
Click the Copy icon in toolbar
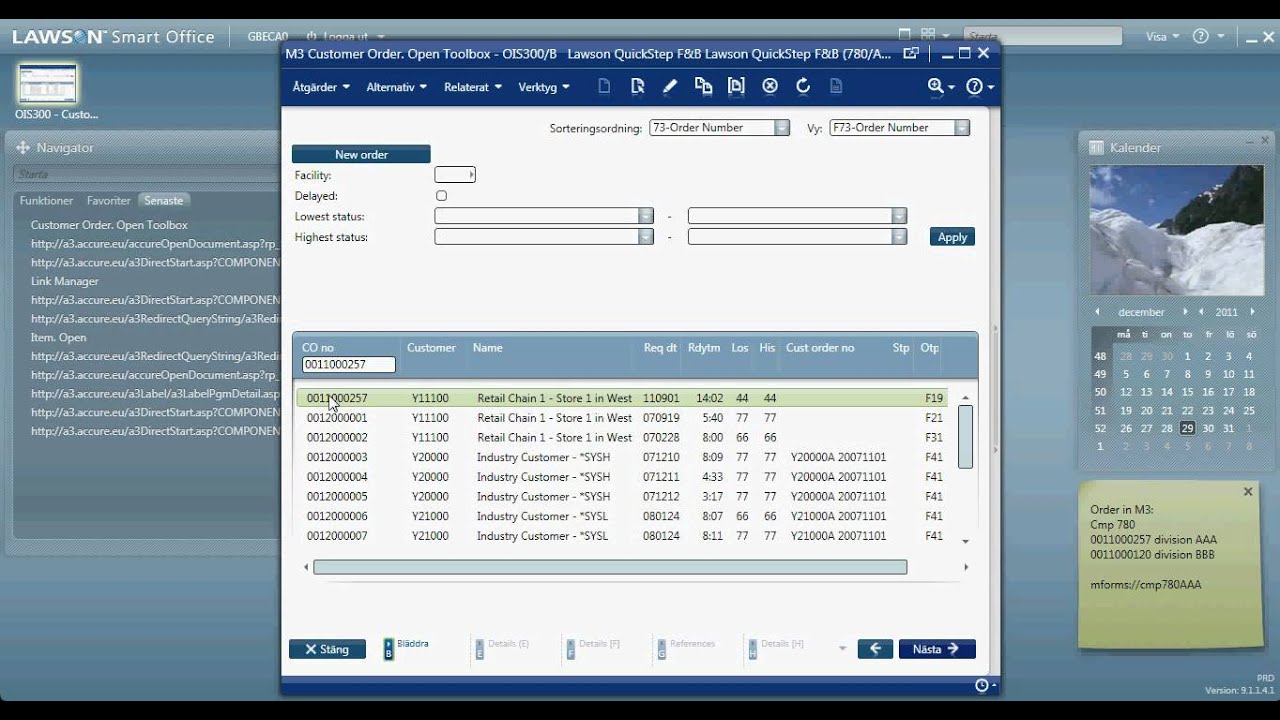pos(703,87)
